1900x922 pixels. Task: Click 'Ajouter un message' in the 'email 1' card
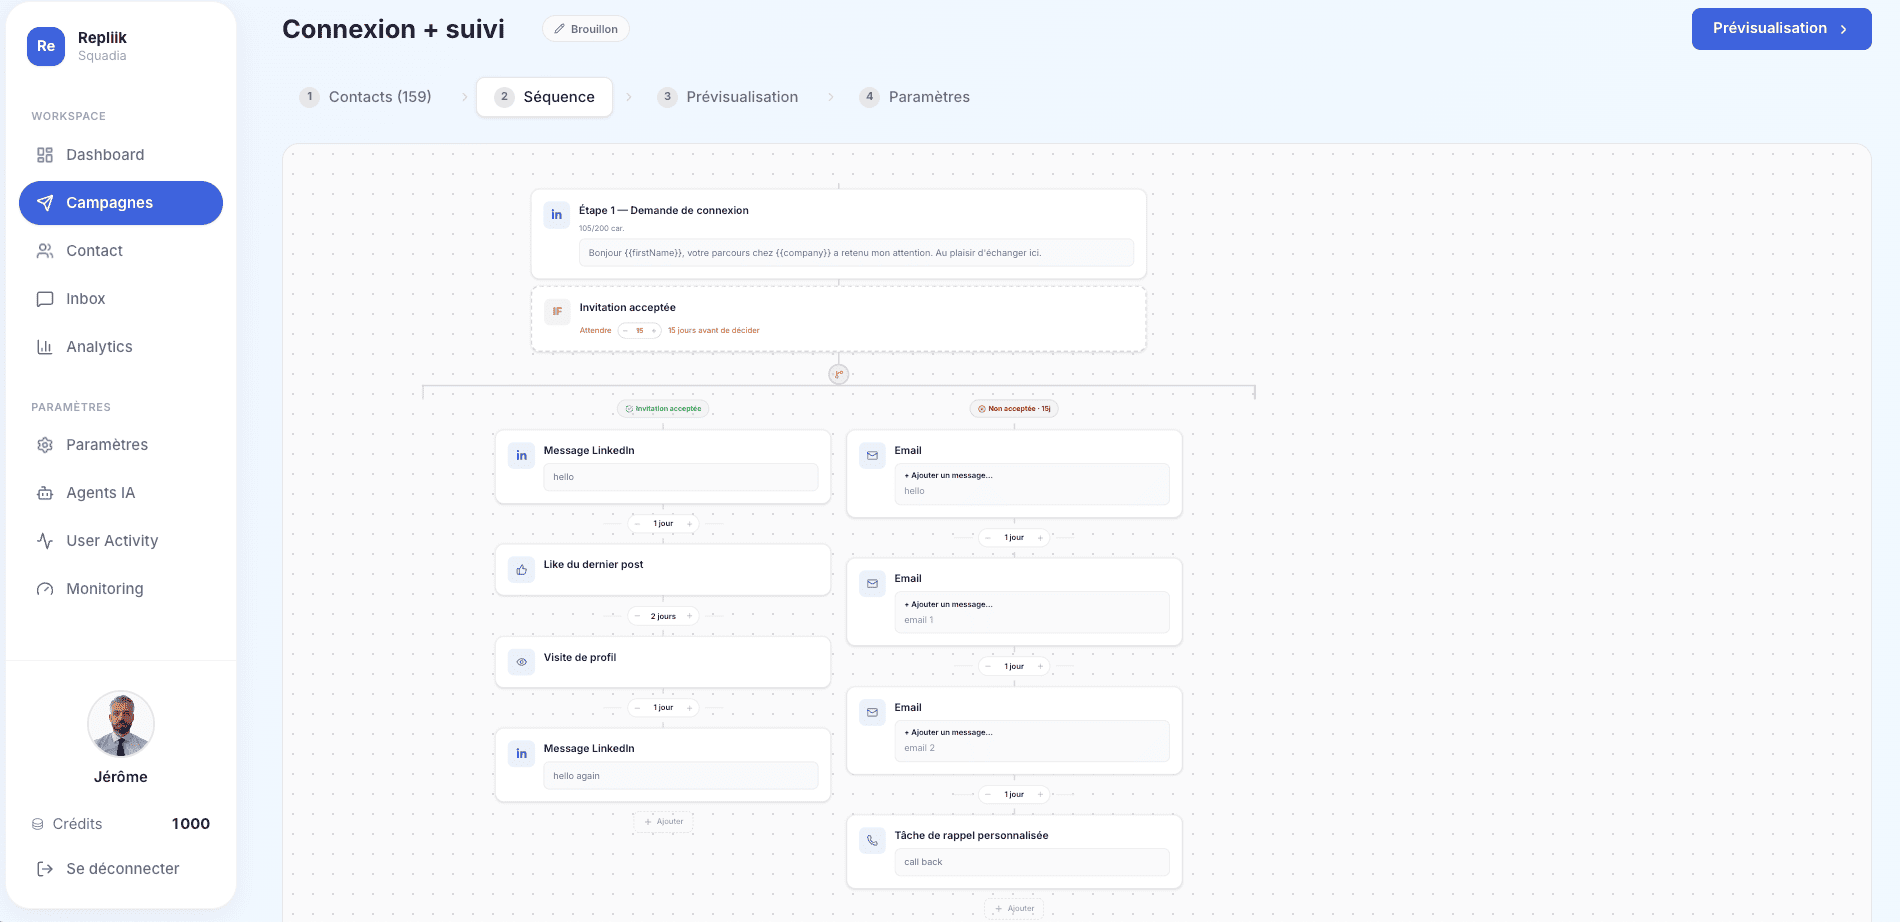[x=949, y=605]
